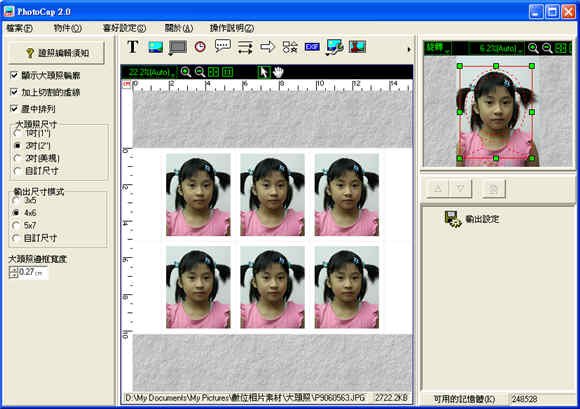This screenshot has width=580, height=409.
Task: Click the right-middle crop handle in preview
Action: (532, 112)
